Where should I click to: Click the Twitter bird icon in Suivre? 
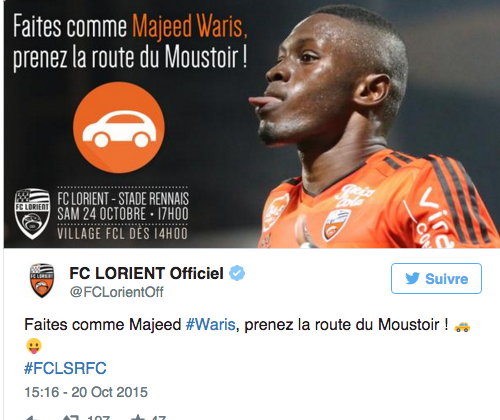point(412,279)
